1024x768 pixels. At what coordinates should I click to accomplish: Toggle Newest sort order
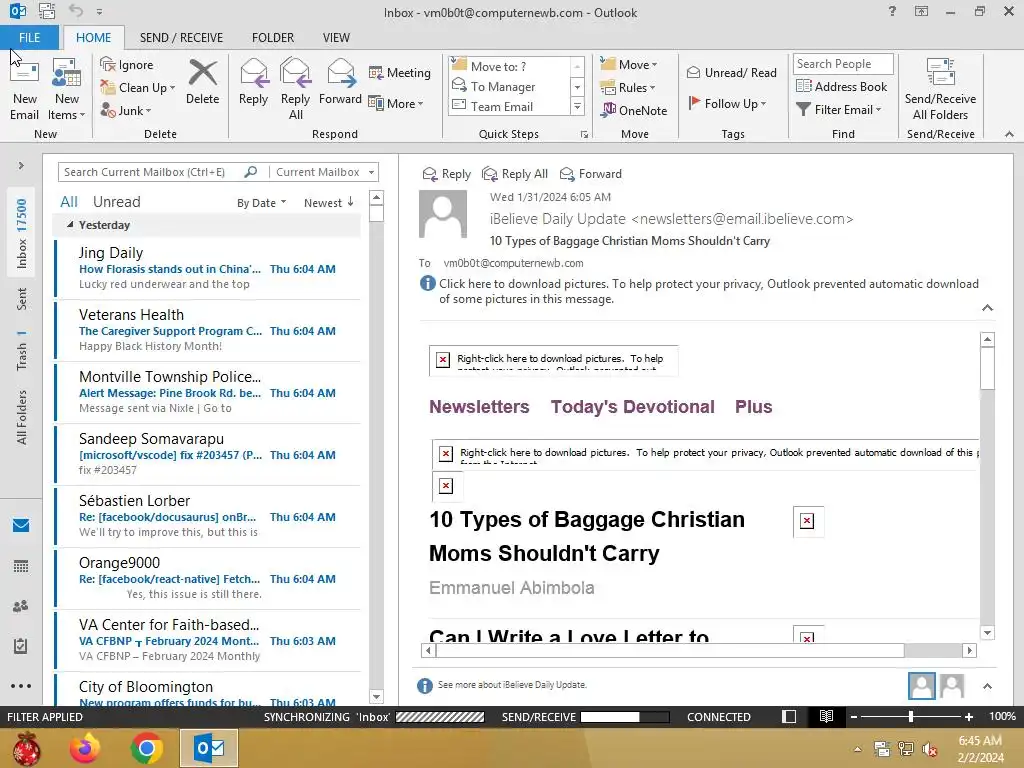pyautogui.click(x=328, y=203)
